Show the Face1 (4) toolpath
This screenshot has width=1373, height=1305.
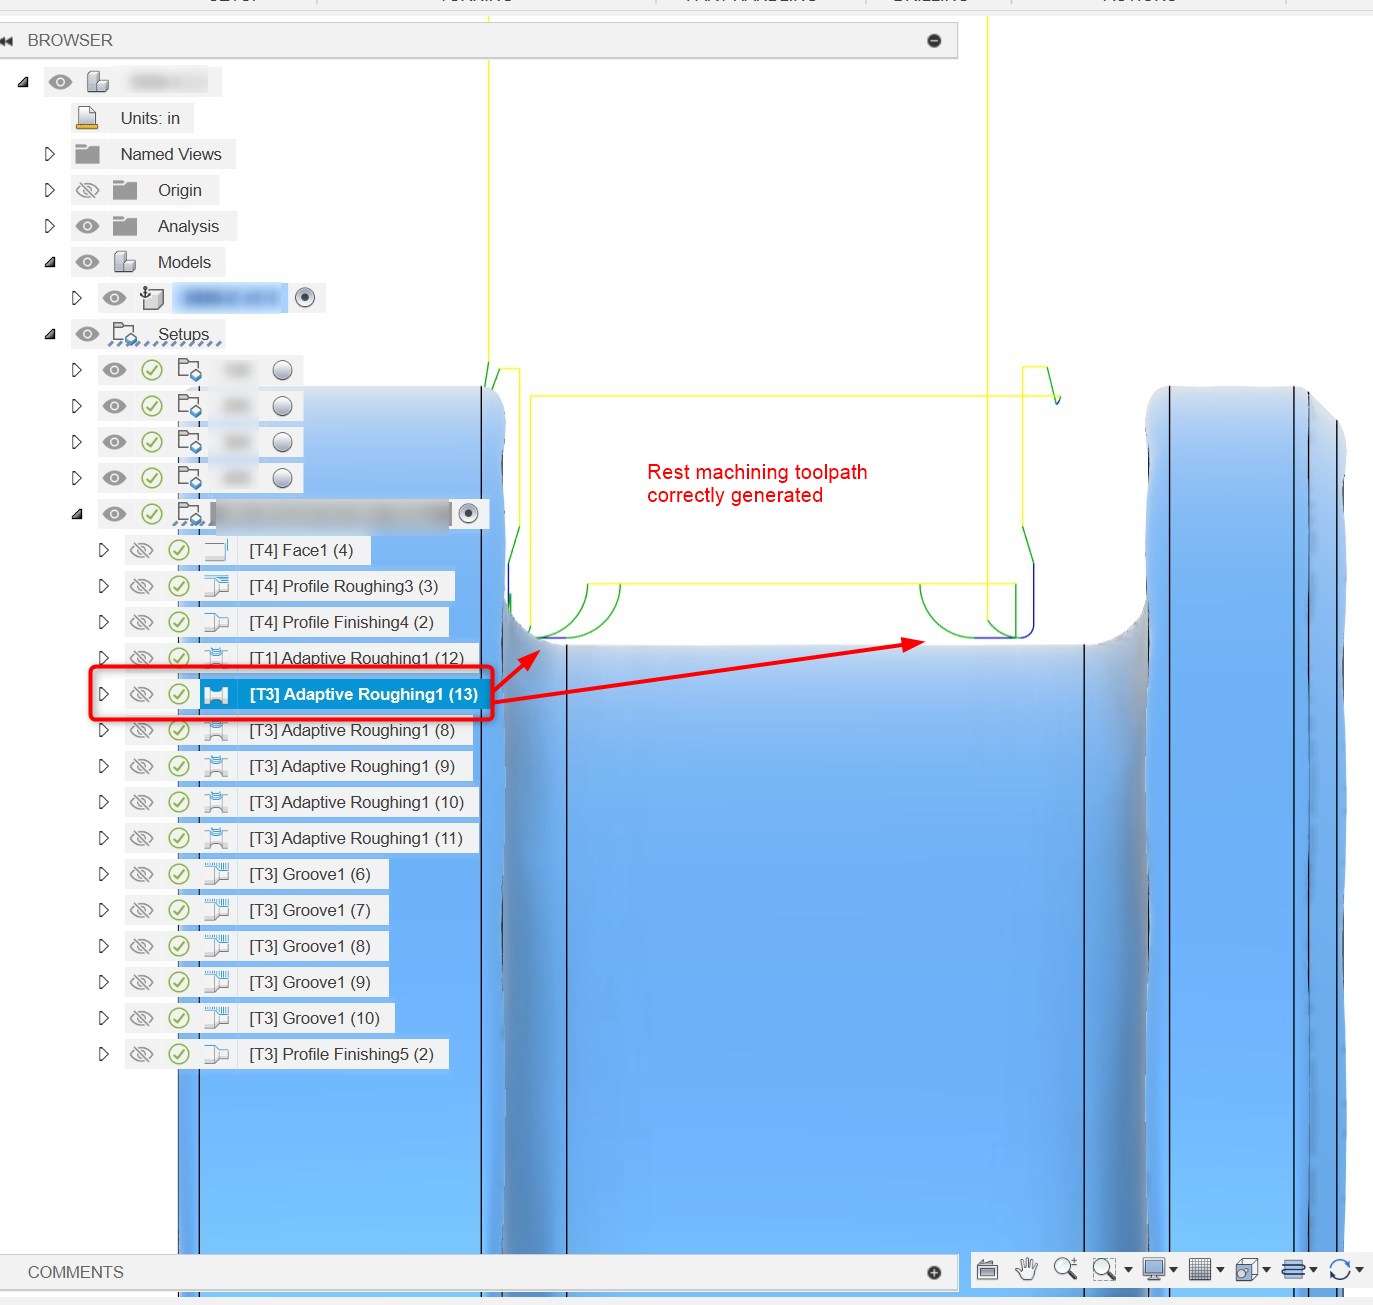(142, 550)
